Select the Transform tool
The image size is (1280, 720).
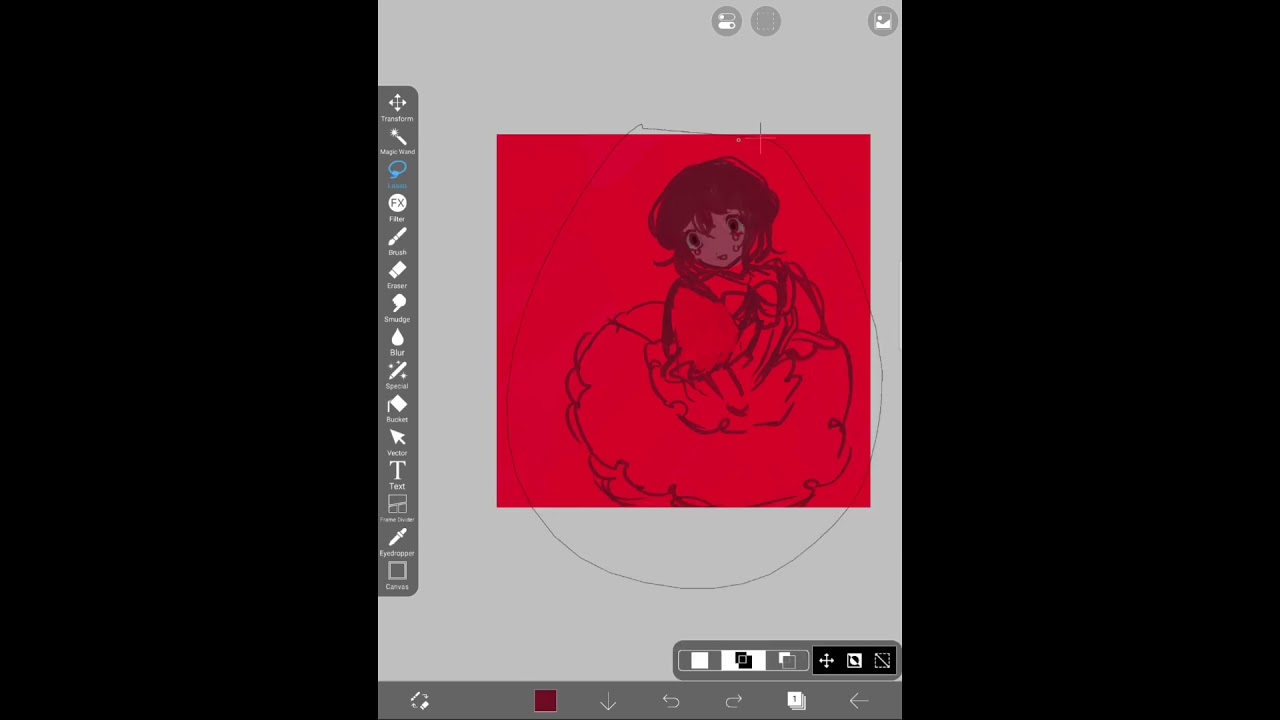click(397, 107)
